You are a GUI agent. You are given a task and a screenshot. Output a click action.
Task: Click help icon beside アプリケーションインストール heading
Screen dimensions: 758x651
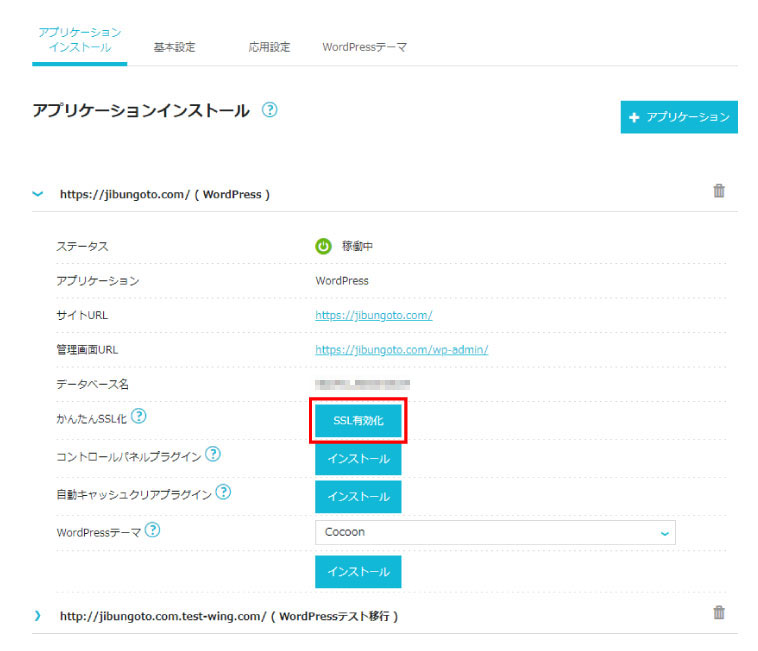tap(269, 111)
